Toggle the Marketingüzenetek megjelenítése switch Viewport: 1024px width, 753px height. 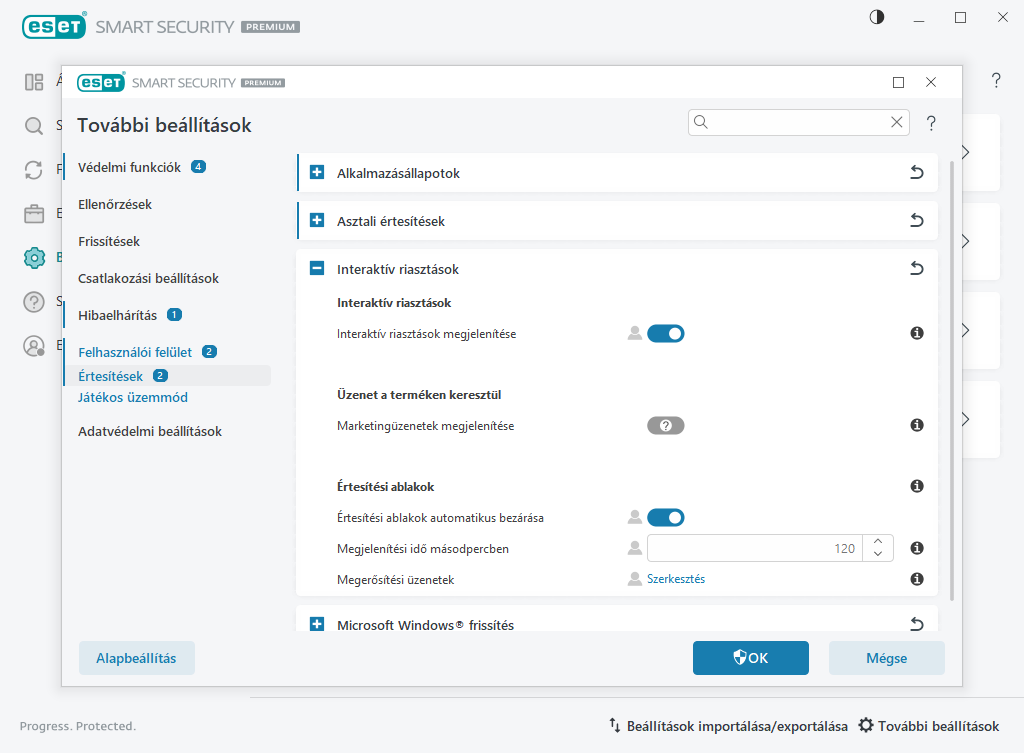tap(665, 425)
